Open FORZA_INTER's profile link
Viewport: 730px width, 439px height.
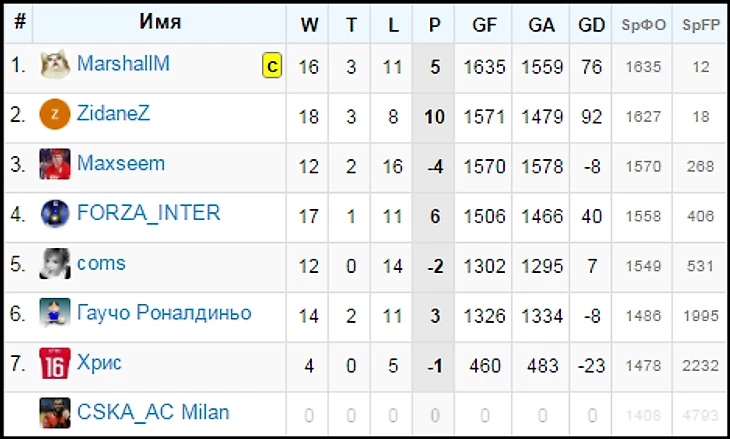[x=148, y=213]
